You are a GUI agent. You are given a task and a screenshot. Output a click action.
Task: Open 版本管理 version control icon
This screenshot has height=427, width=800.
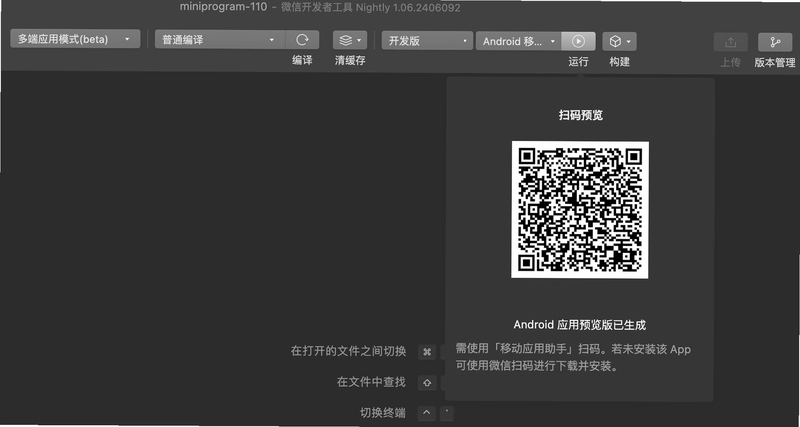coord(775,42)
